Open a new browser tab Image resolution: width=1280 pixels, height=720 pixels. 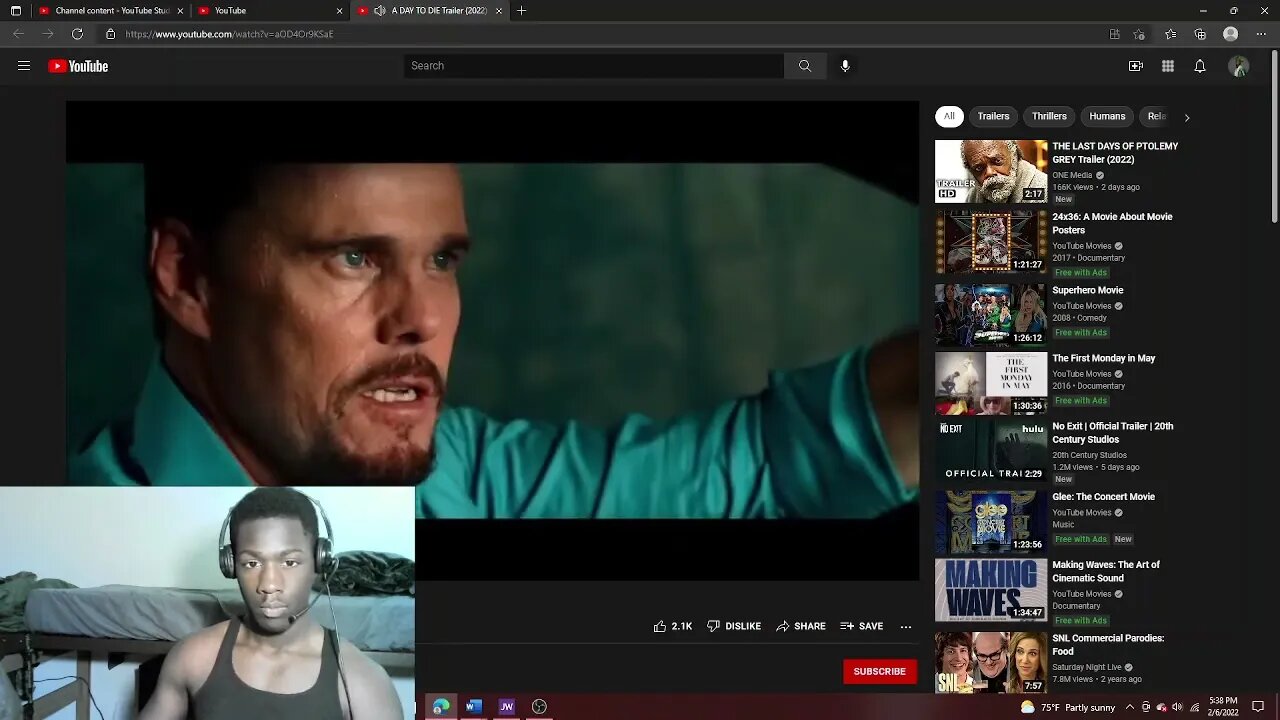(x=521, y=11)
